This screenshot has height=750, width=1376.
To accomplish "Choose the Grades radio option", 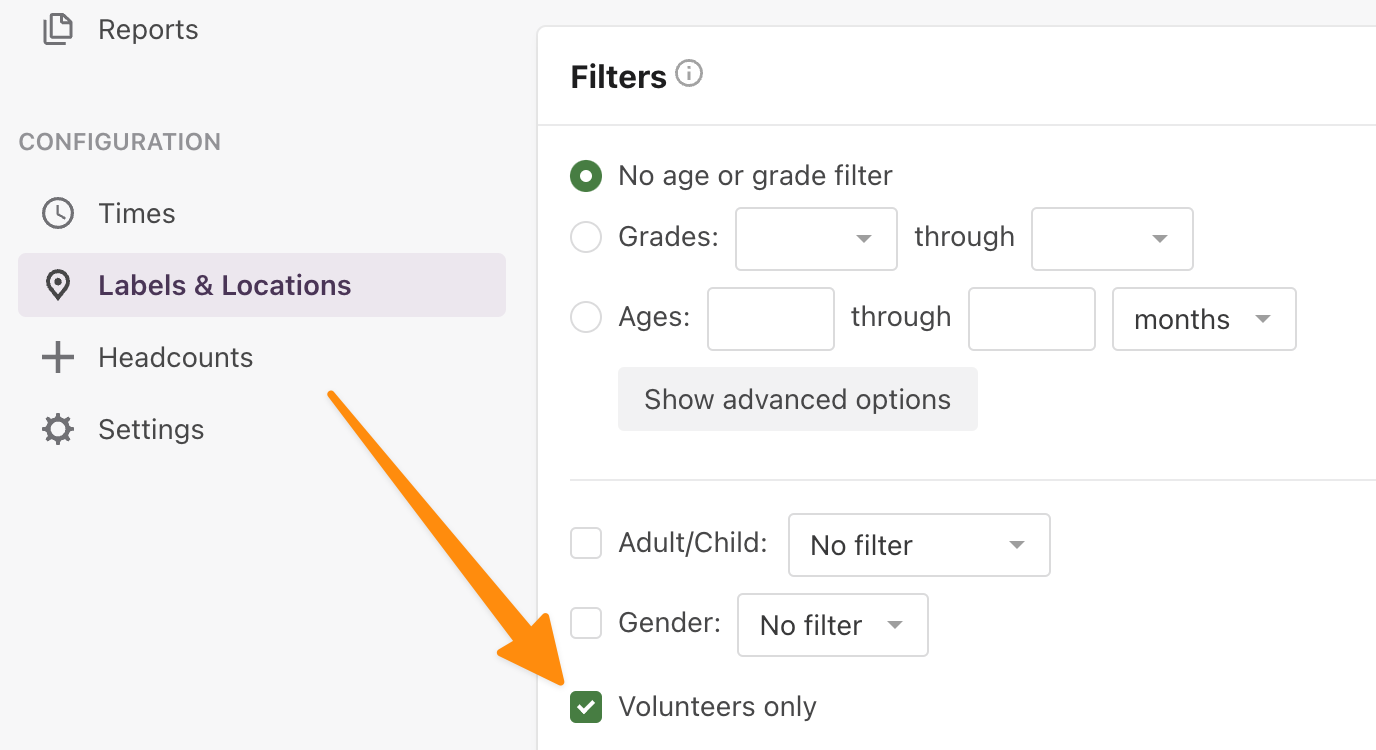I will click(x=586, y=237).
